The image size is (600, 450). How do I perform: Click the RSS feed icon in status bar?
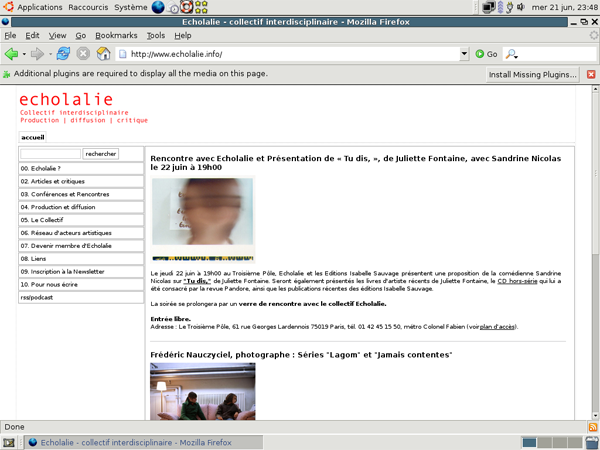click(x=589, y=426)
